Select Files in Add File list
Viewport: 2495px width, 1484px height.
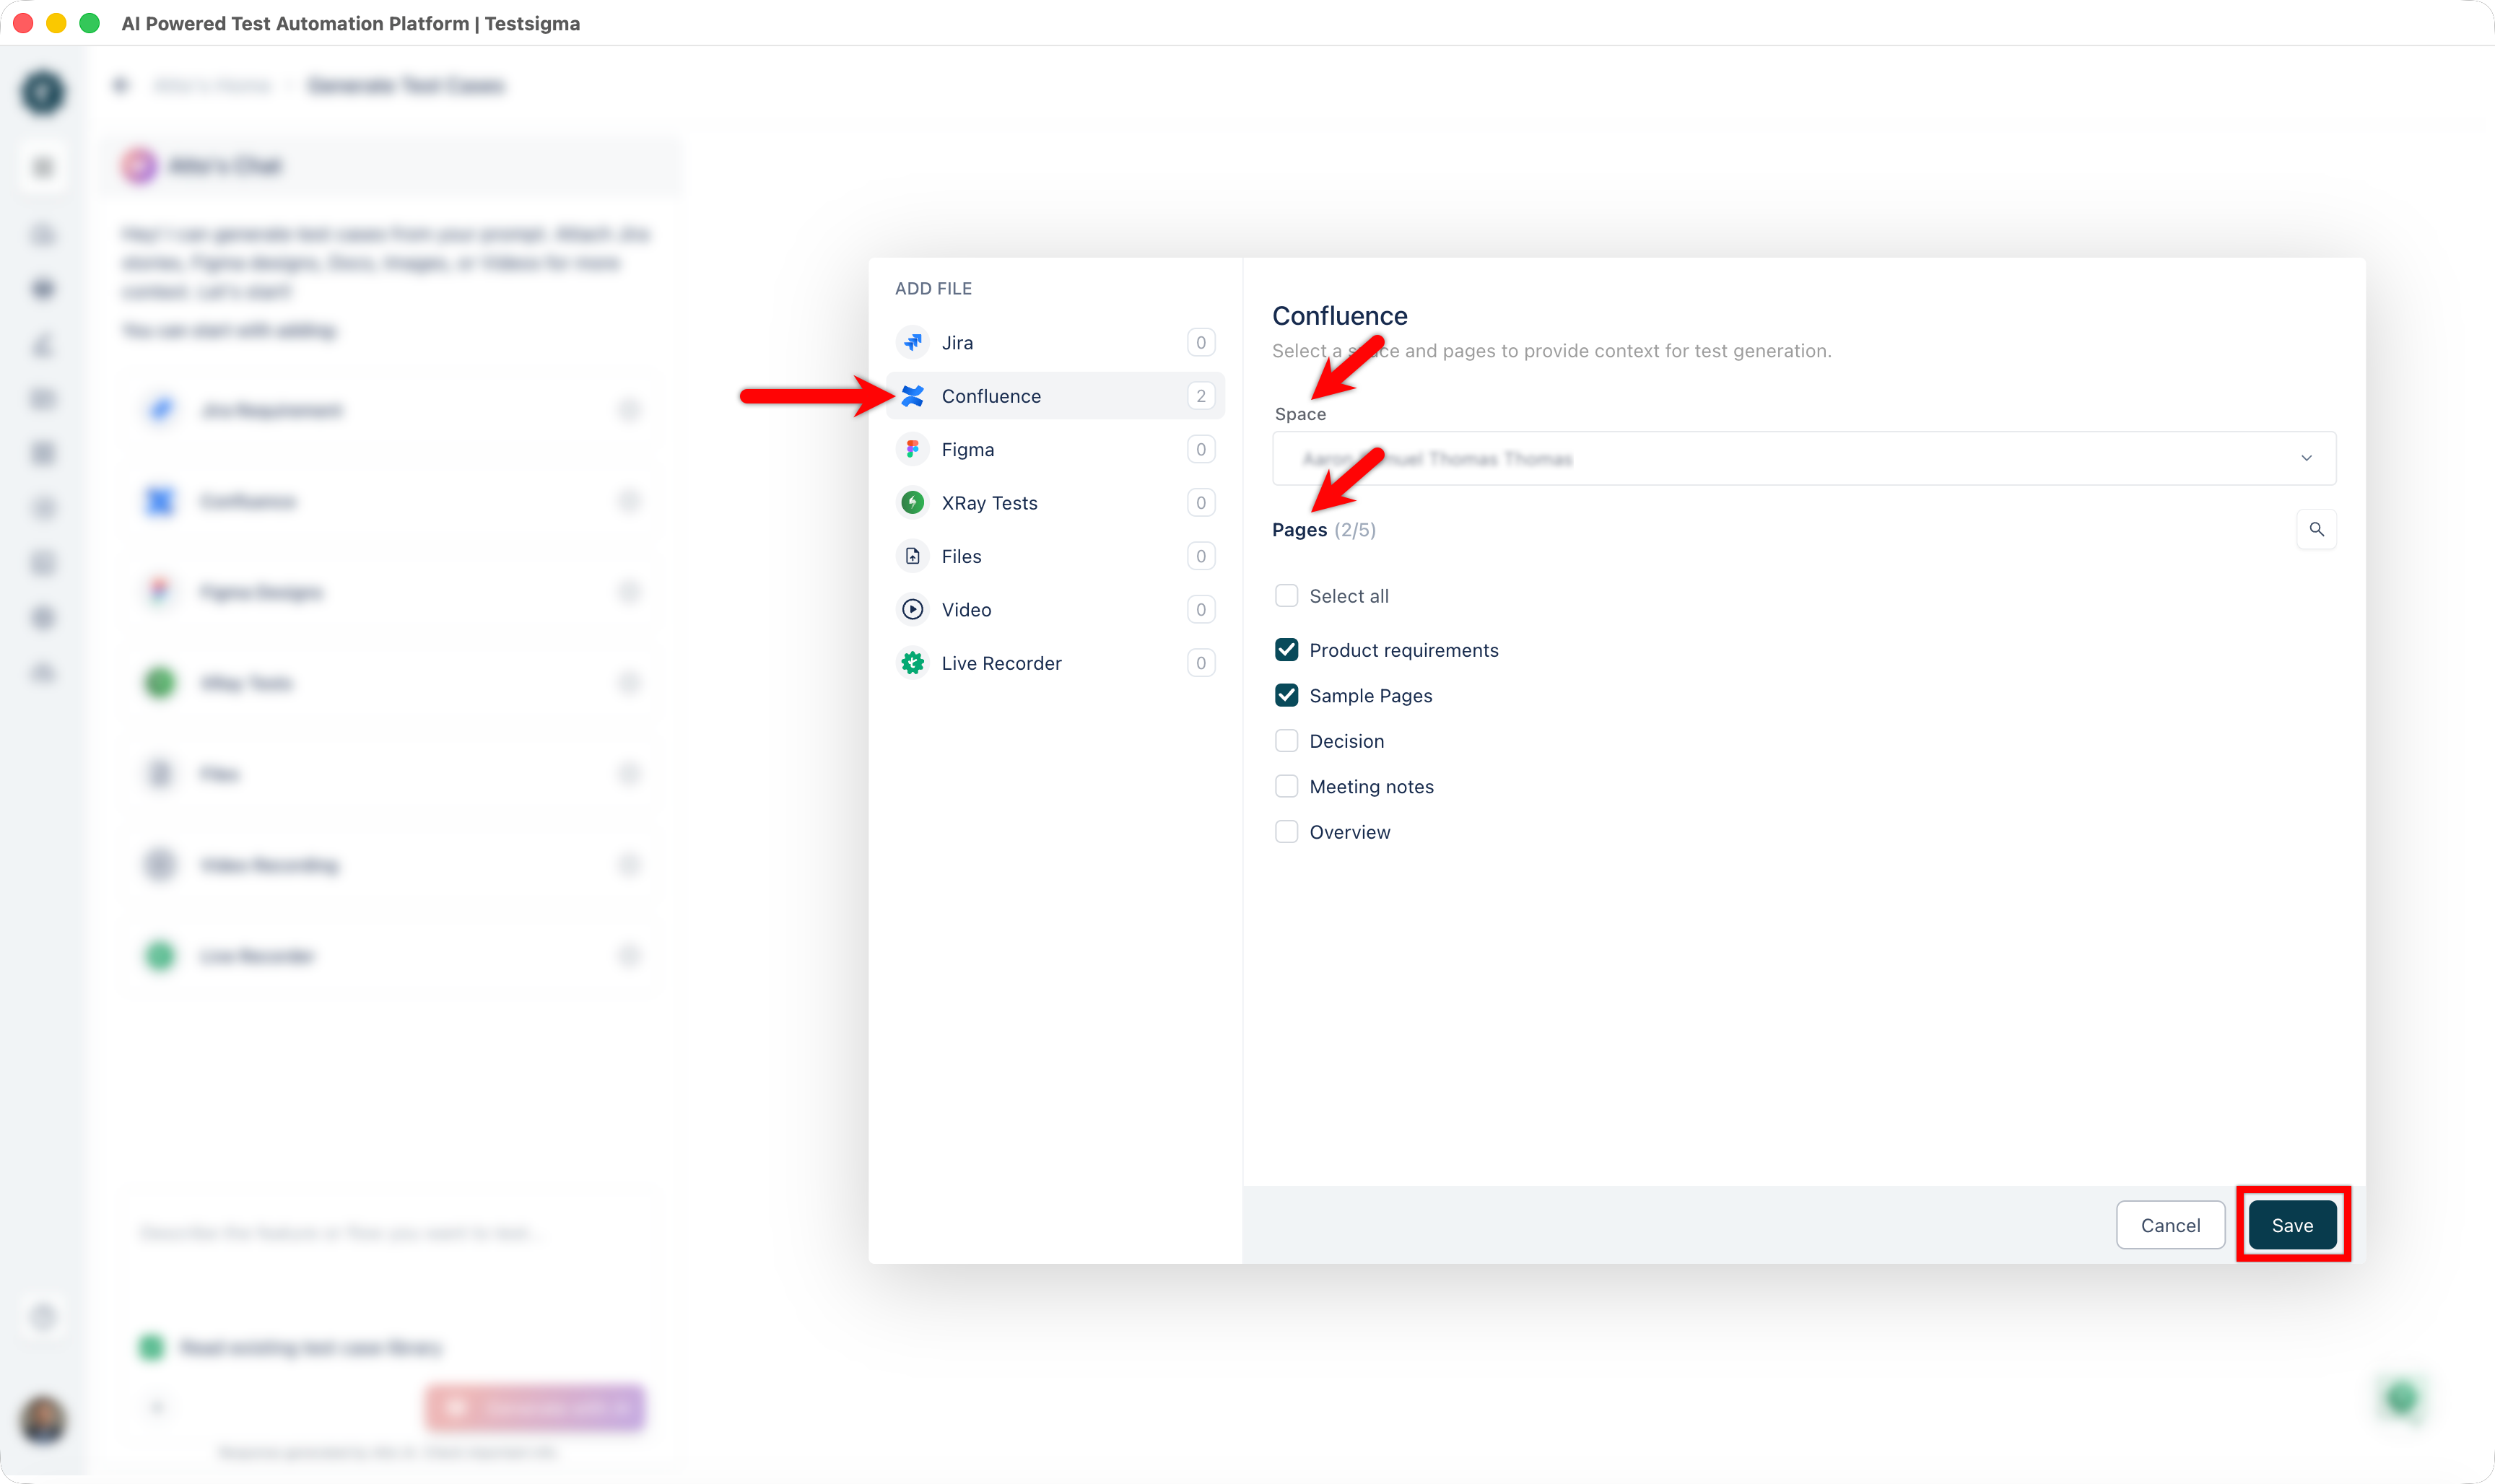click(x=1055, y=556)
